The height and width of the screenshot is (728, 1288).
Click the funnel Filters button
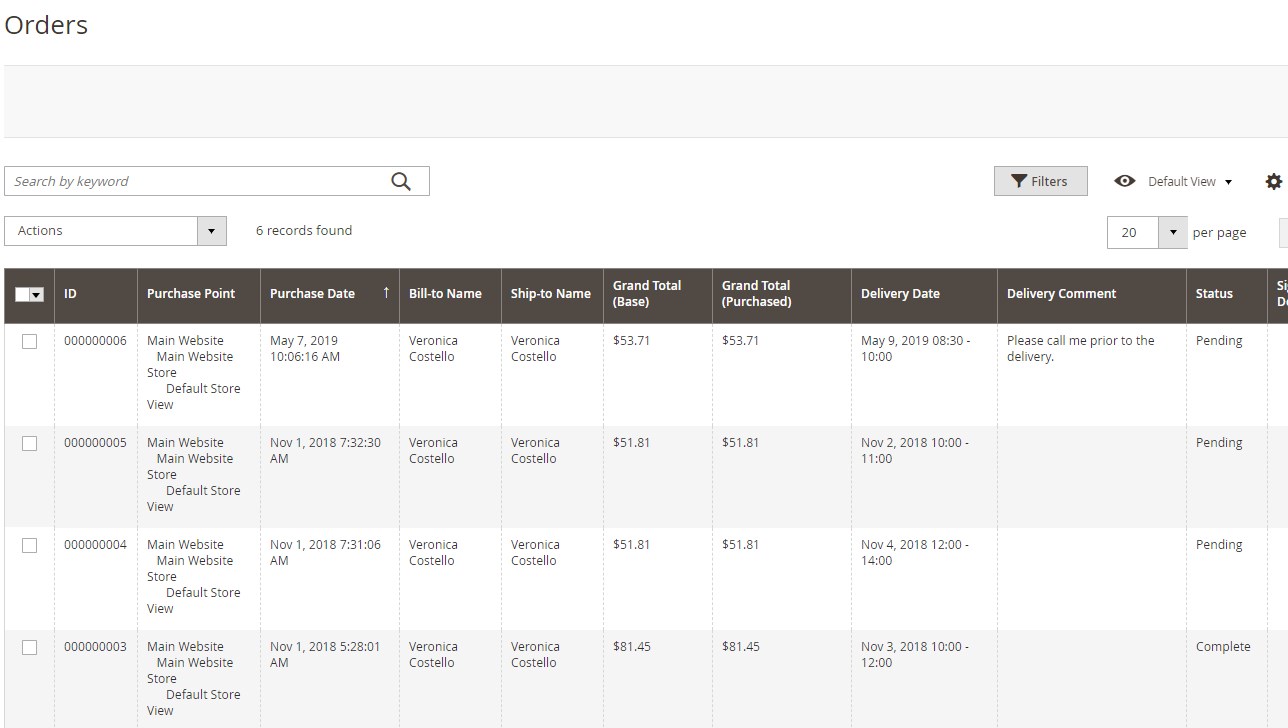1040,181
